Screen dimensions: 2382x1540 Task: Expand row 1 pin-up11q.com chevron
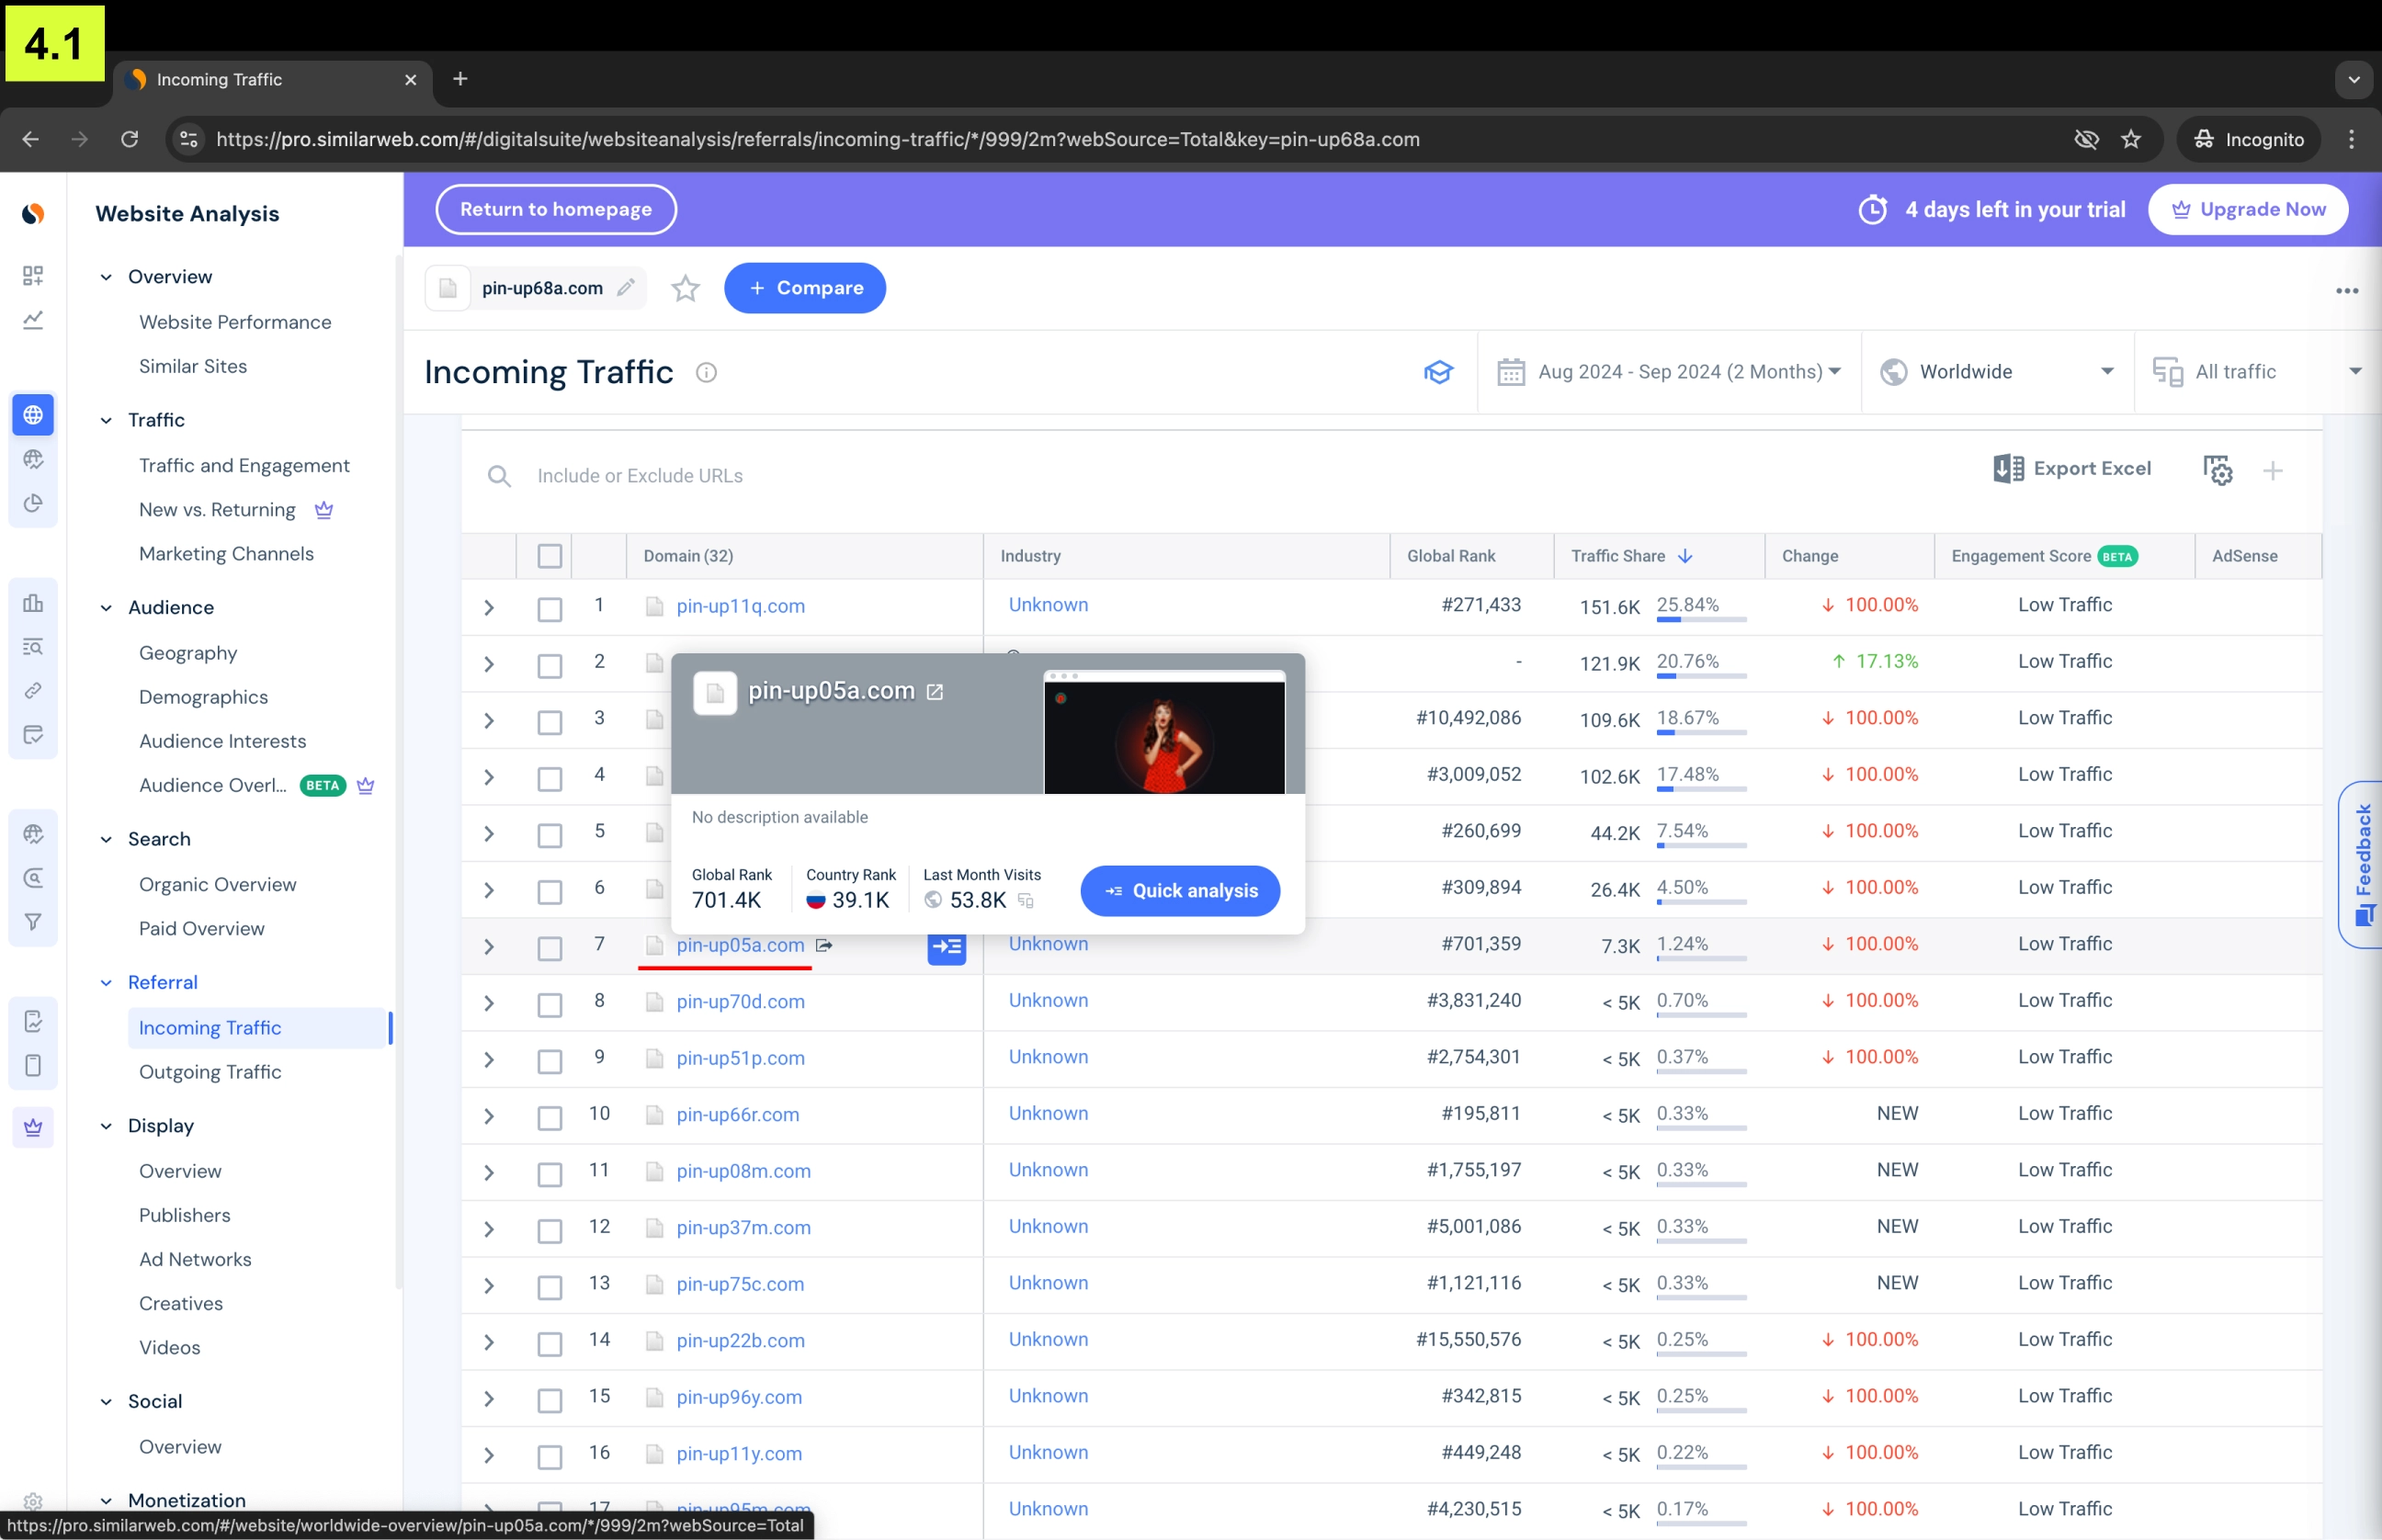(x=489, y=607)
